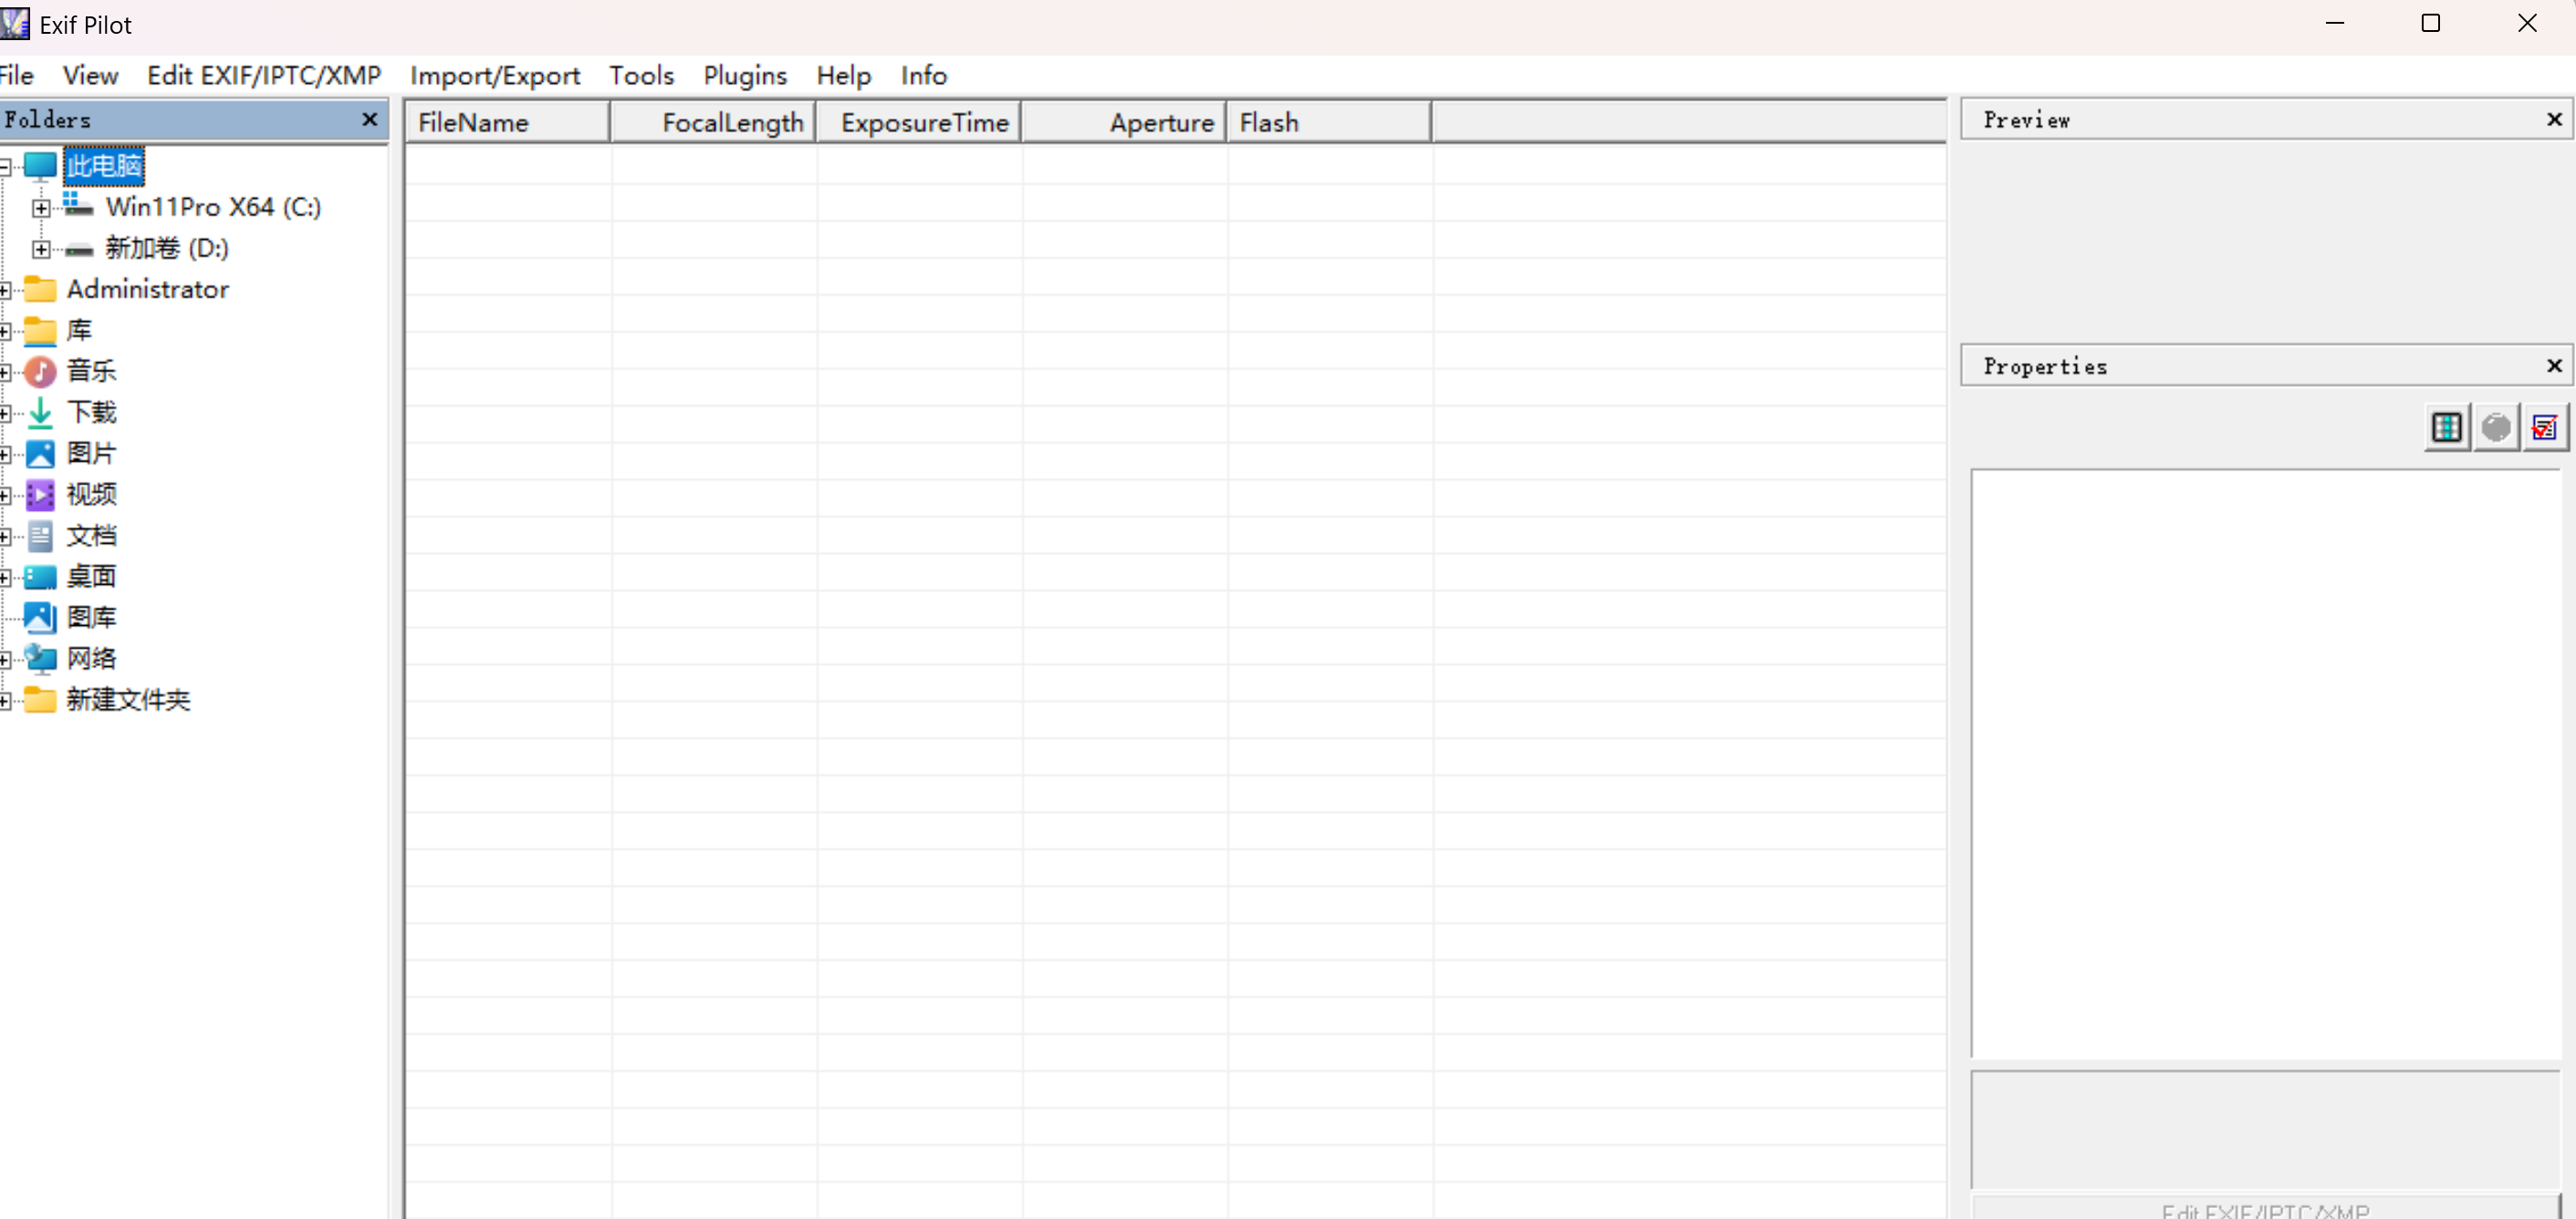Image resolution: width=2576 pixels, height=1219 pixels.
Task: Sort by the ExposureTime column header
Action: coord(918,122)
